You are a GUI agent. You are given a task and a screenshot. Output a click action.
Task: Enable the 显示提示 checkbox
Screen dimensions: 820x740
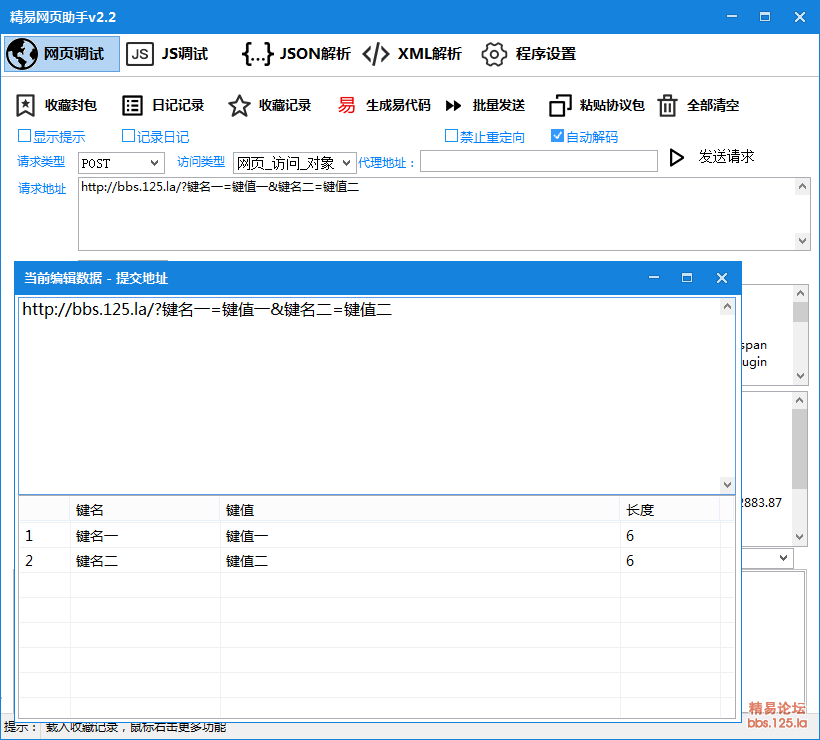point(25,136)
